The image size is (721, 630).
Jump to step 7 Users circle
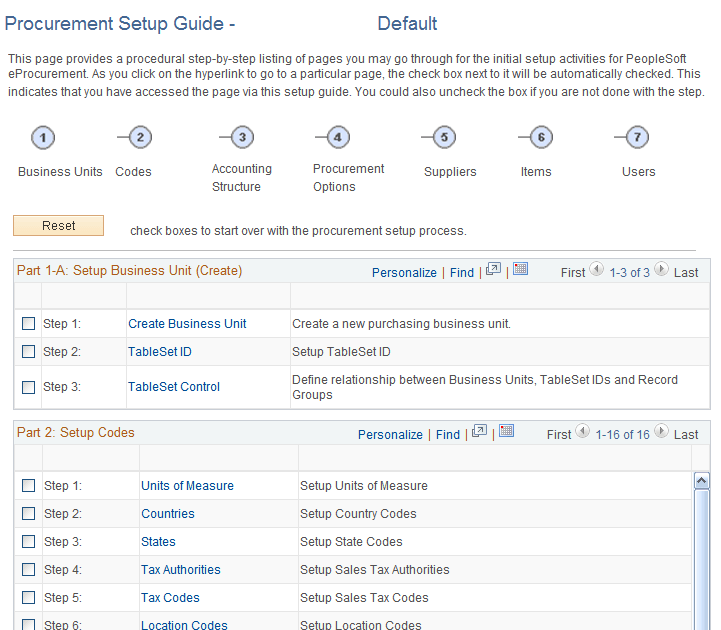click(637, 137)
